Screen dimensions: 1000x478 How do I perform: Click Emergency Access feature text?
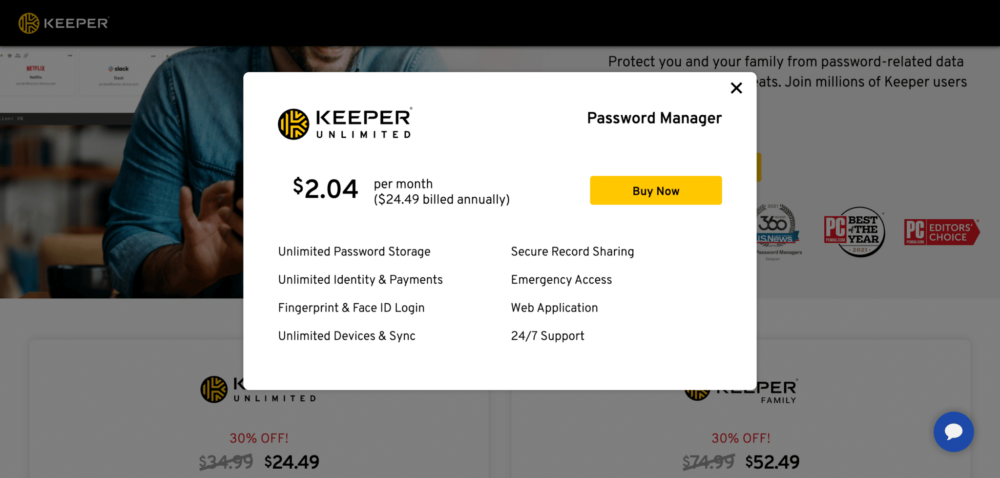pyautogui.click(x=561, y=280)
